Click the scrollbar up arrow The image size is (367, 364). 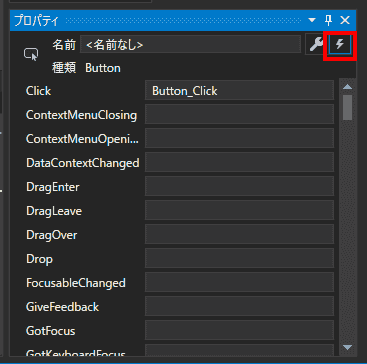click(x=348, y=86)
